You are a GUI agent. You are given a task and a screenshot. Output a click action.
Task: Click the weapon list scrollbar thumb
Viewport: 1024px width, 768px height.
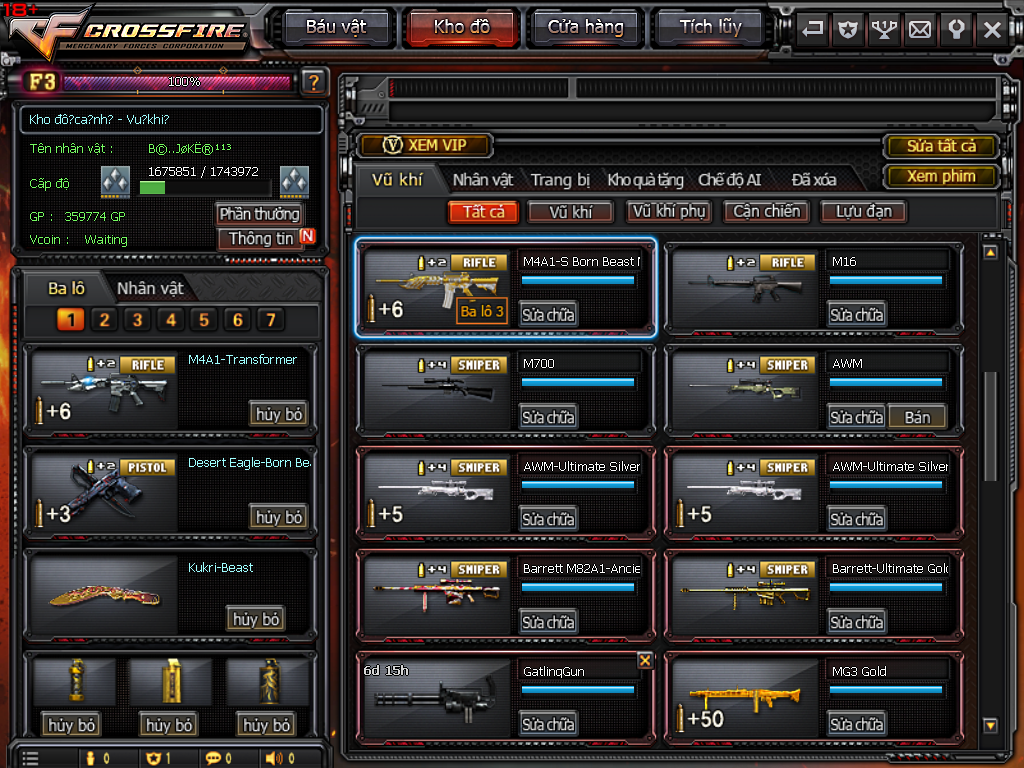pos(991,426)
